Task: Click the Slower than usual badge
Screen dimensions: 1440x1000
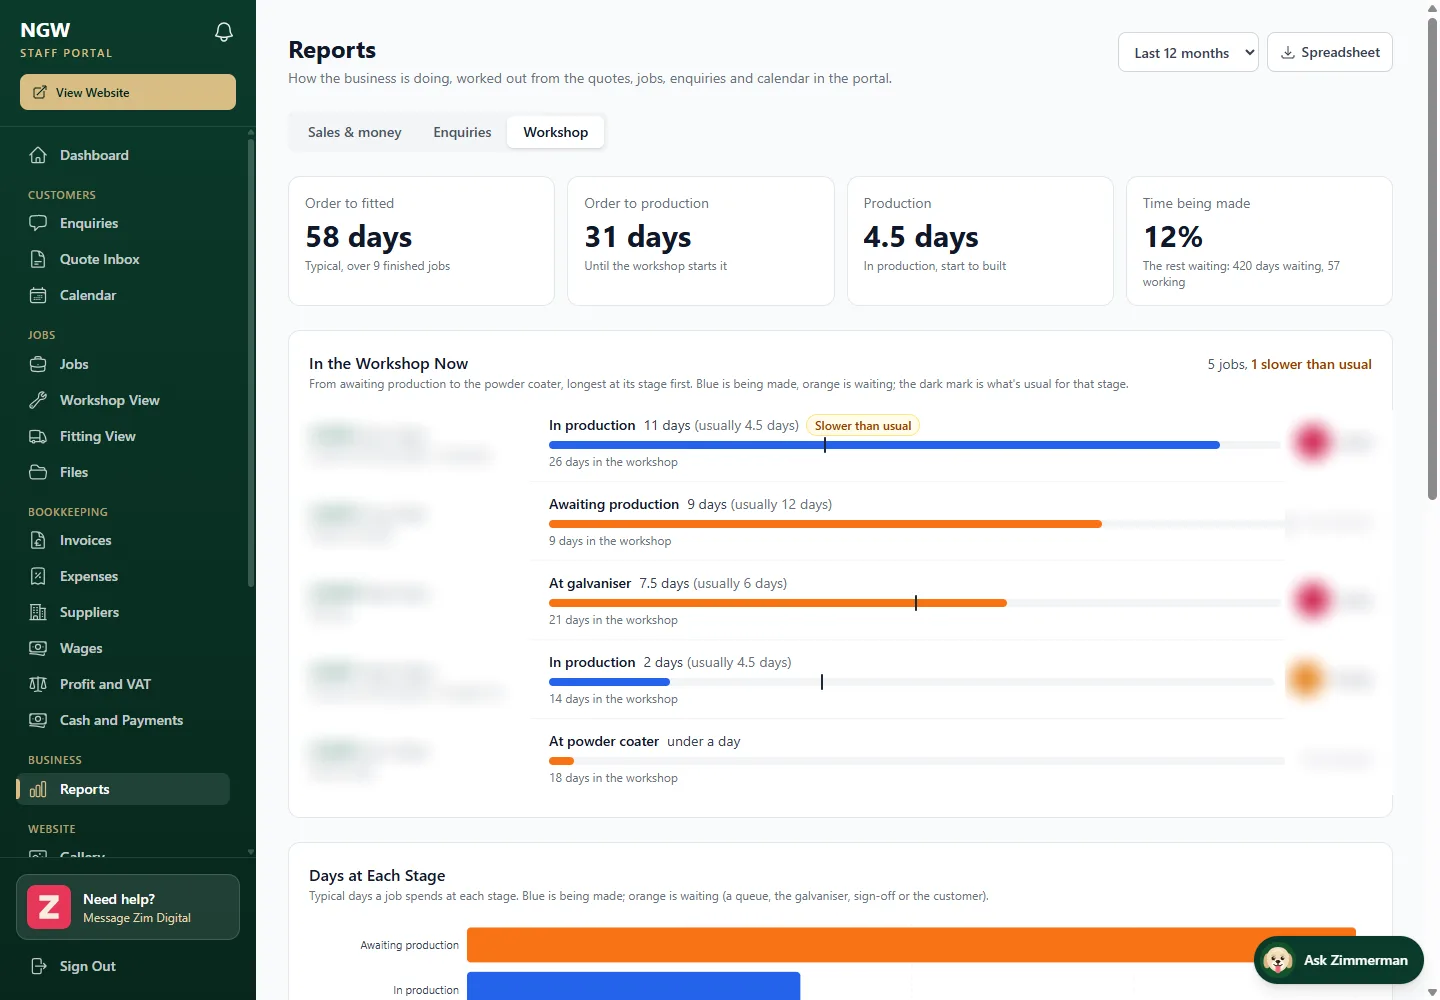Action: tap(863, 426)
